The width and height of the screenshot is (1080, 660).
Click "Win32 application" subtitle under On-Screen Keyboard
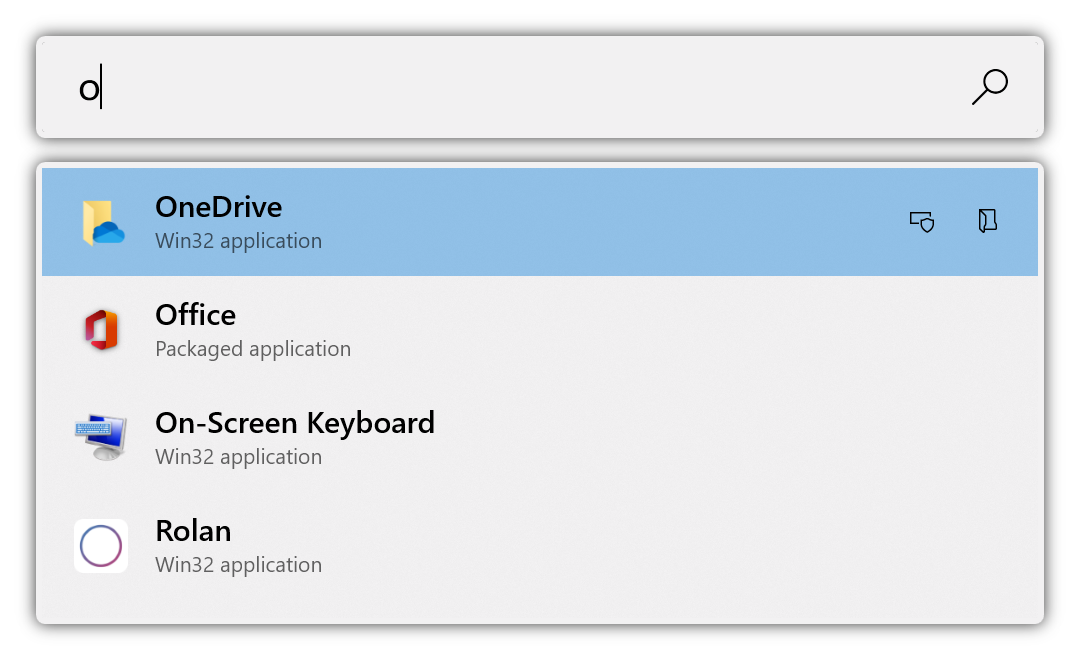pyautogui.click(x=238, y=457)
